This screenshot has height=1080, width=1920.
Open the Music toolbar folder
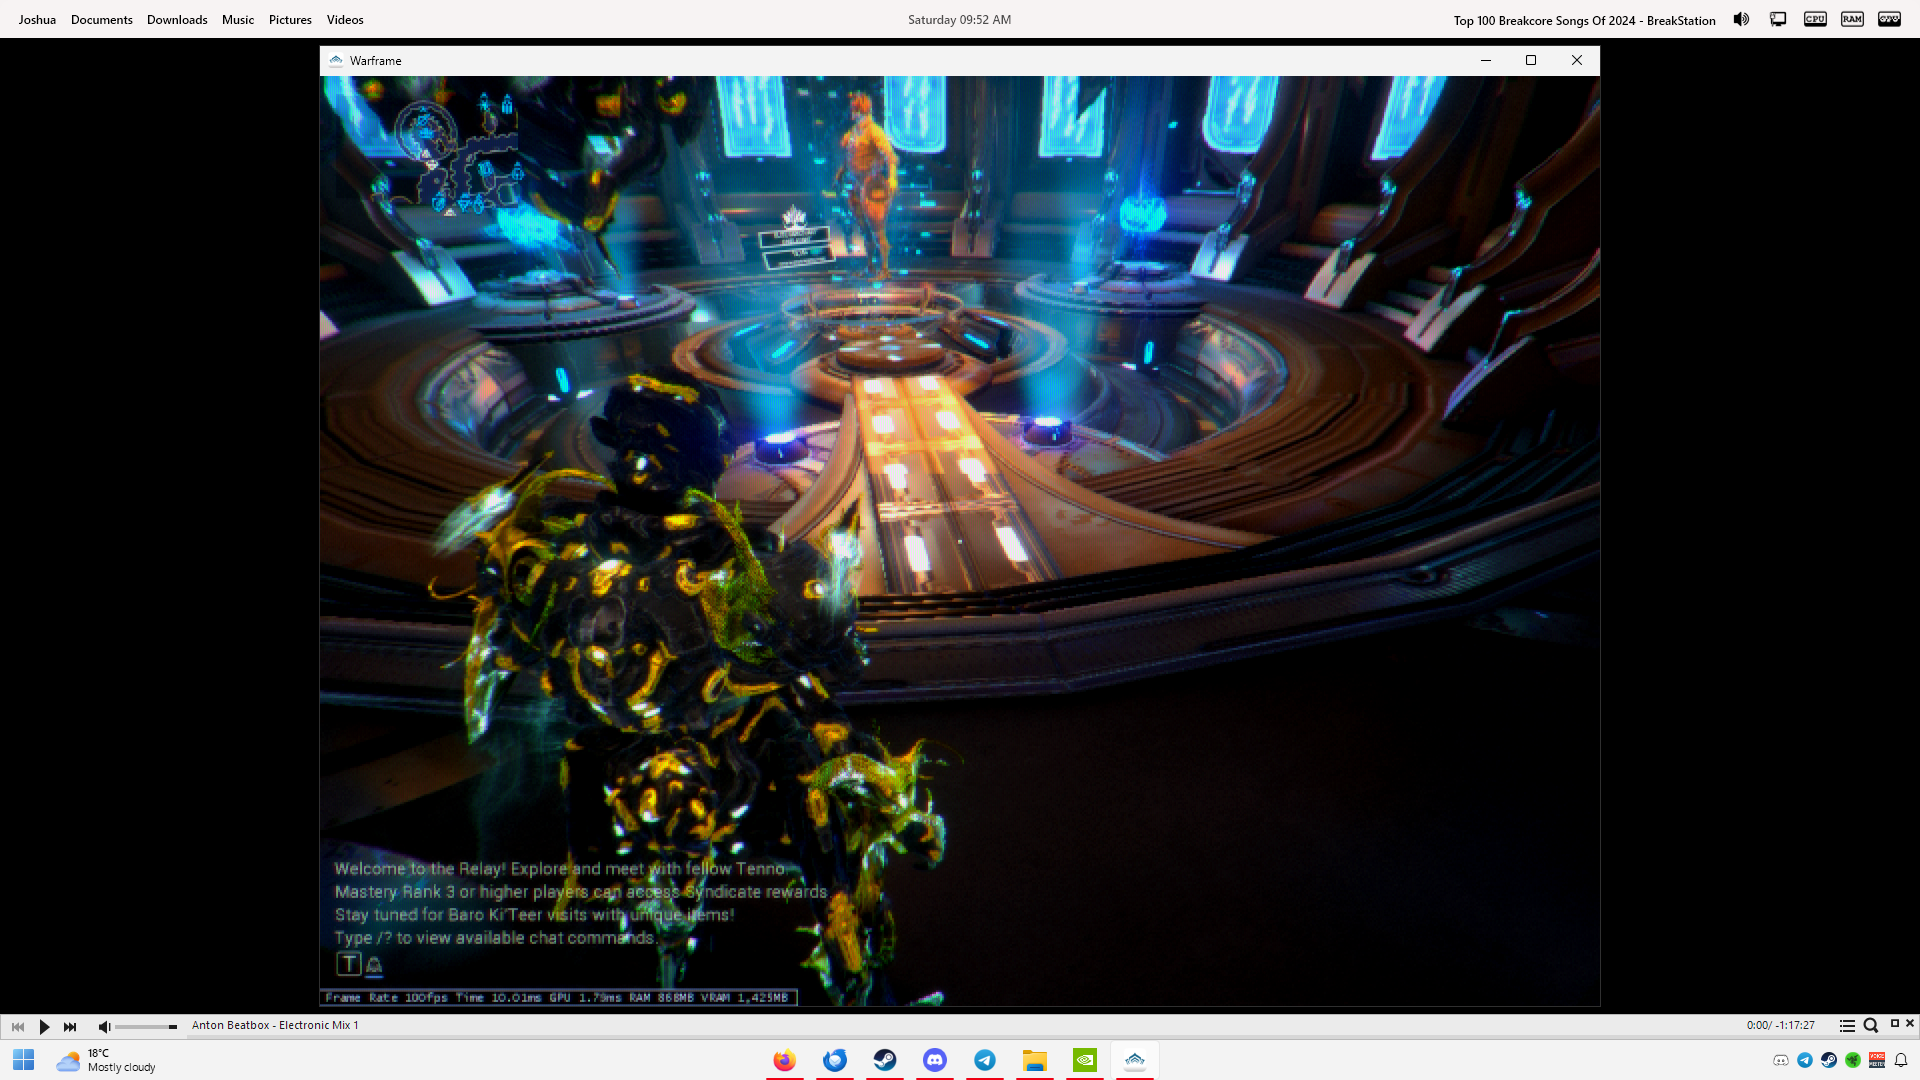[238, 19]
